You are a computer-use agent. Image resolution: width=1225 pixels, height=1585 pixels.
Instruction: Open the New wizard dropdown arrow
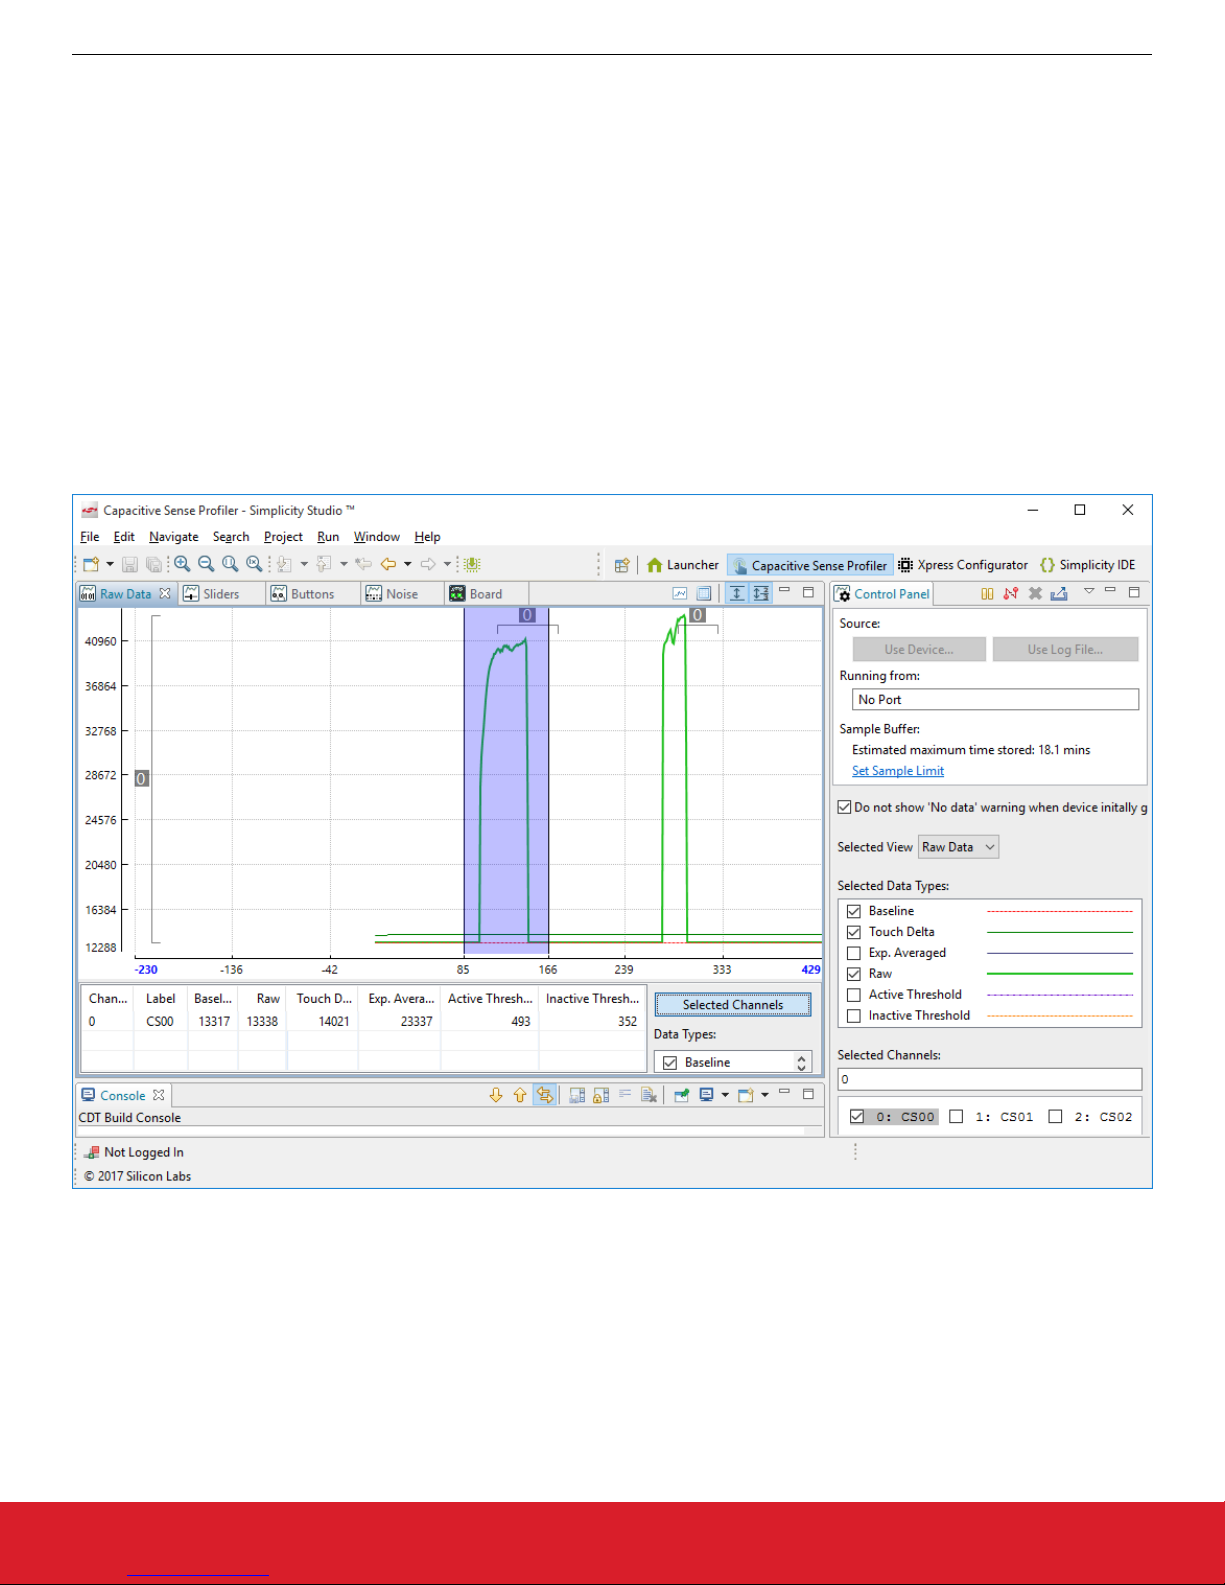(110, 565)
